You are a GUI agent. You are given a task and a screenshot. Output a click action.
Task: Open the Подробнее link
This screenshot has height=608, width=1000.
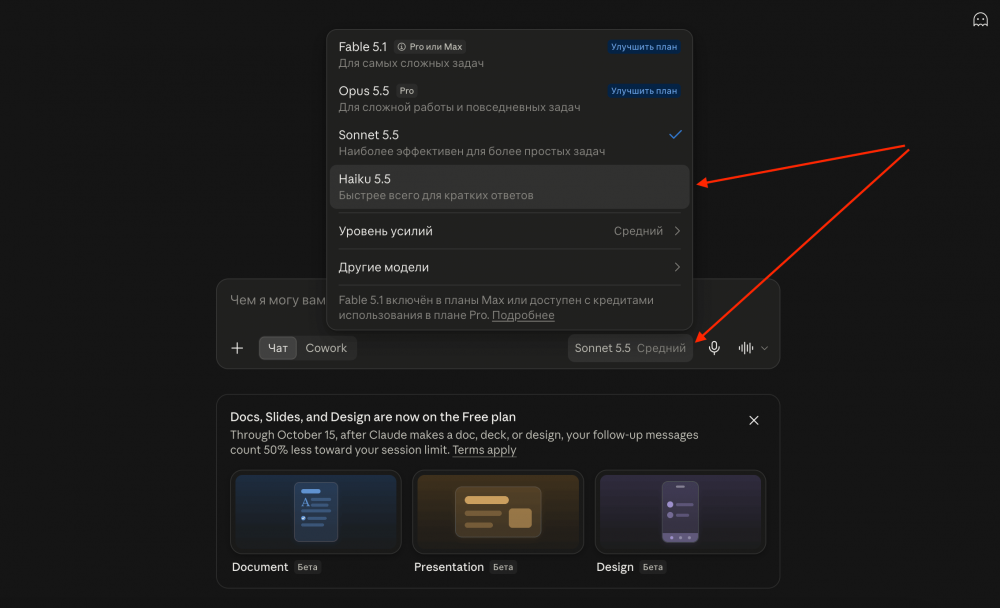click(523, 315)
